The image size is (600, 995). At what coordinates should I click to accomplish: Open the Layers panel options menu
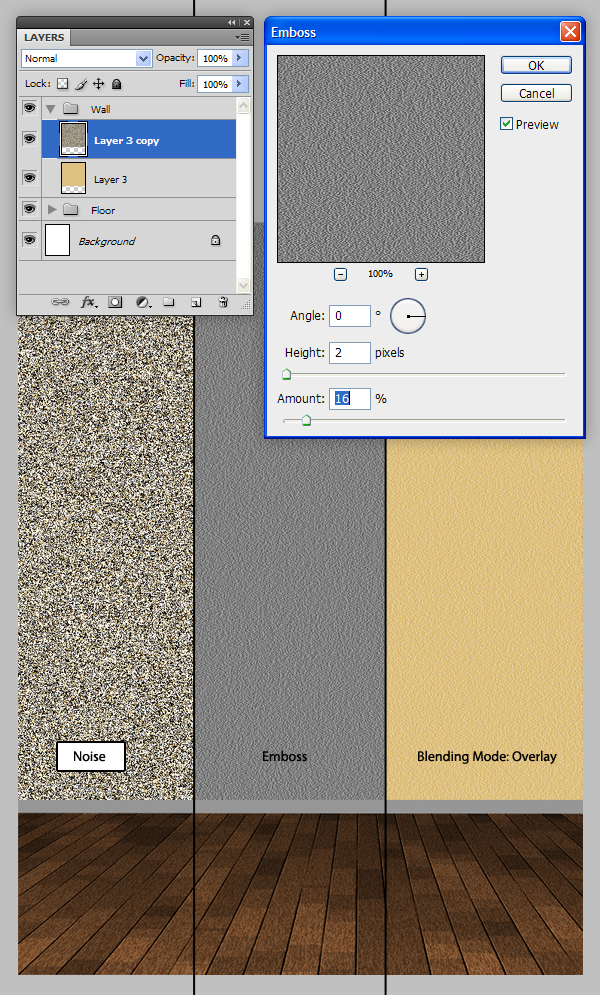pyautogui.click(x=242, y=36)
